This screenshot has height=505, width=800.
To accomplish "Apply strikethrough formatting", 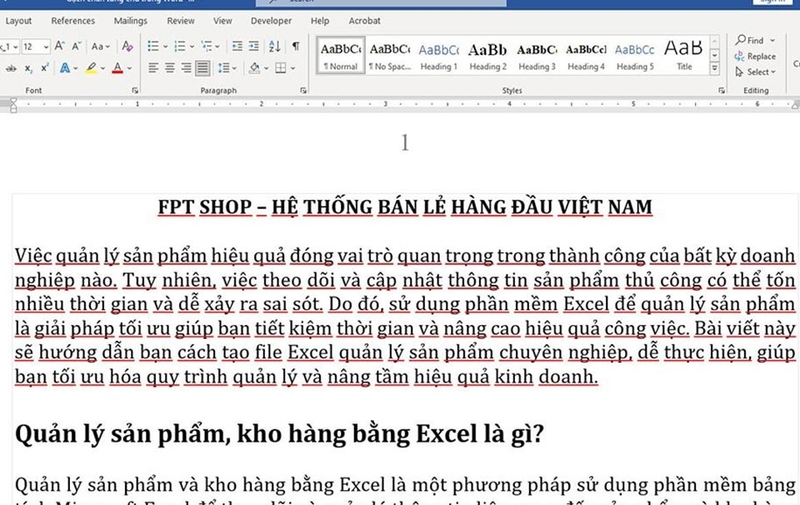I will tap(11, 68).
